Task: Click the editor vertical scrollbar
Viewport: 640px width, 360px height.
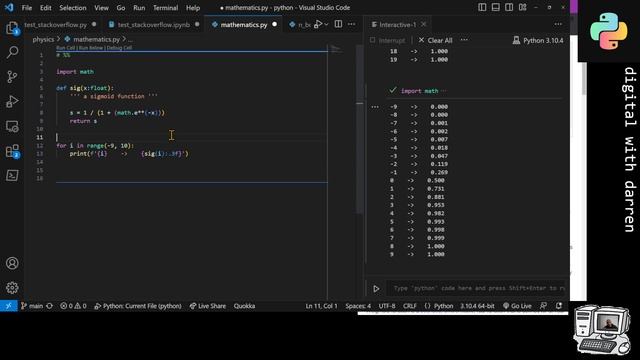Action: click(x=360, y=129)
